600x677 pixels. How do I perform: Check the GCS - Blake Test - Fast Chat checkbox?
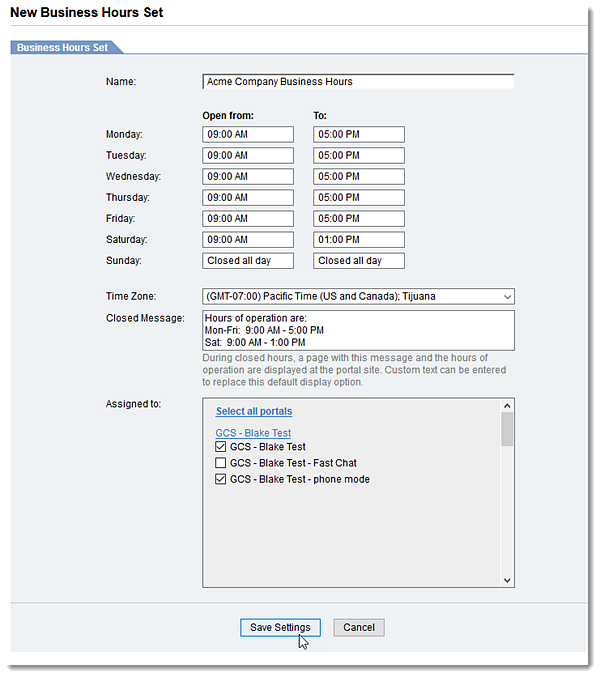(220, 463)
